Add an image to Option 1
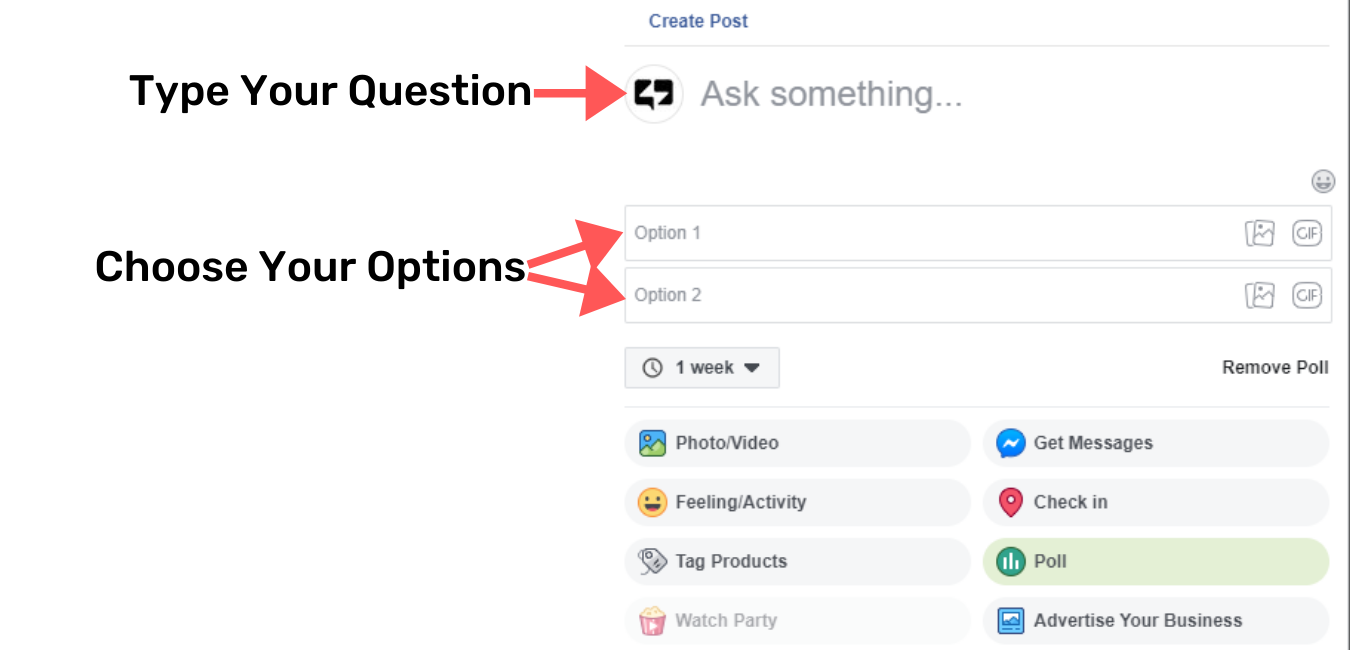Viewport: 1350px width, 650px height. [1260, 232]
